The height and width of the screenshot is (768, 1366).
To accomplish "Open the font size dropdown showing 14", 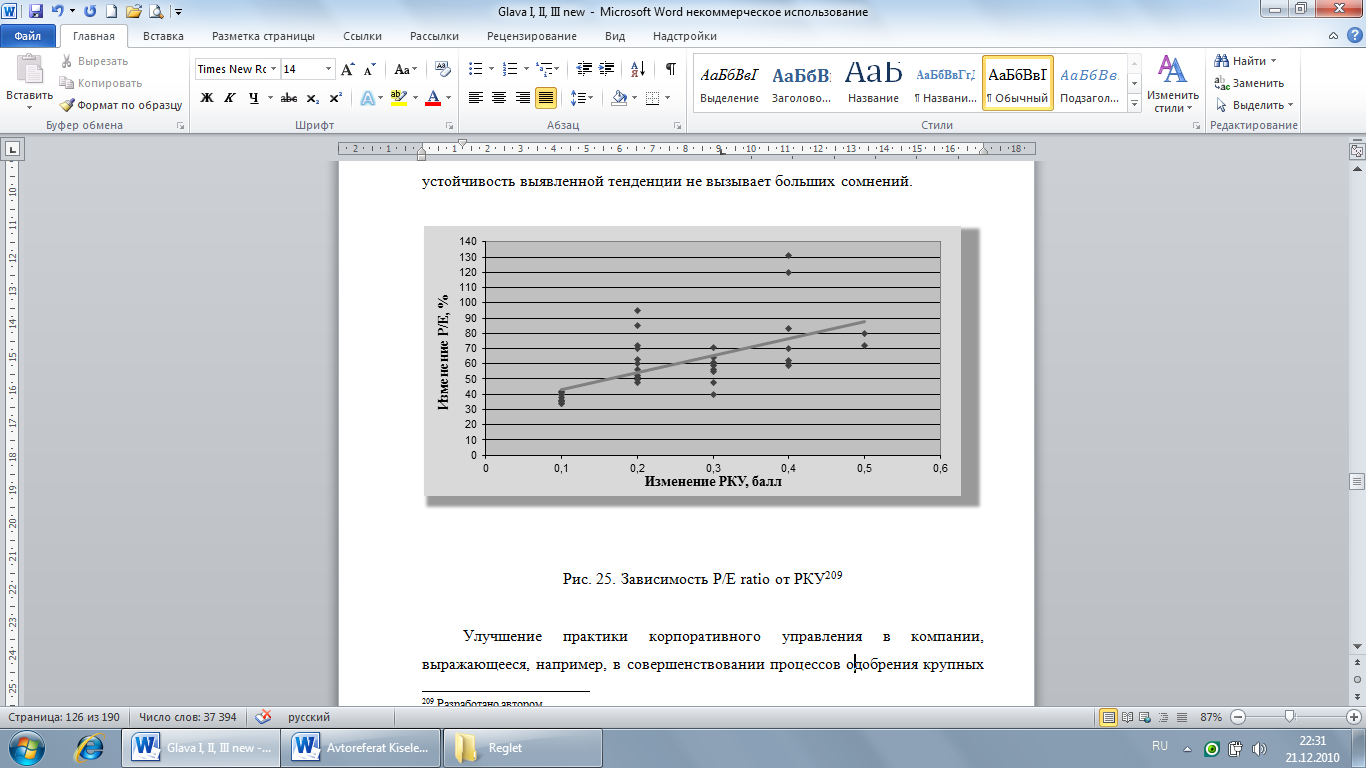I will click(328, 69).
